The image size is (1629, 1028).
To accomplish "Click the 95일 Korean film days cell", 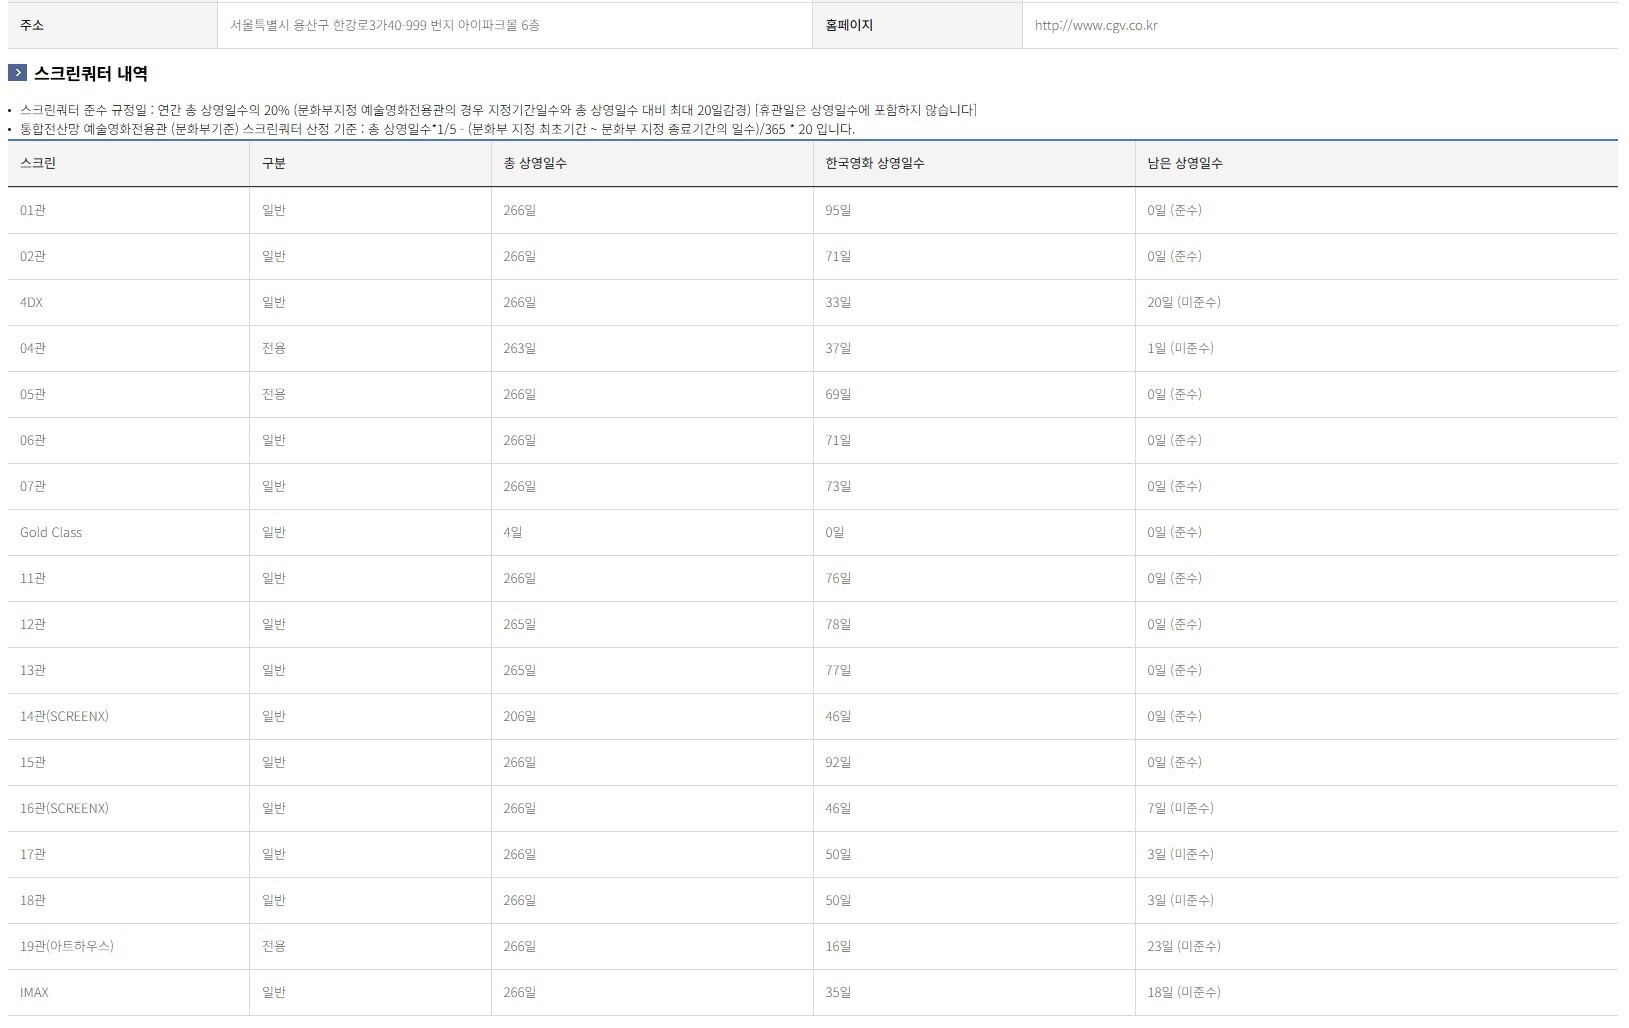I will tap(838, 210).
